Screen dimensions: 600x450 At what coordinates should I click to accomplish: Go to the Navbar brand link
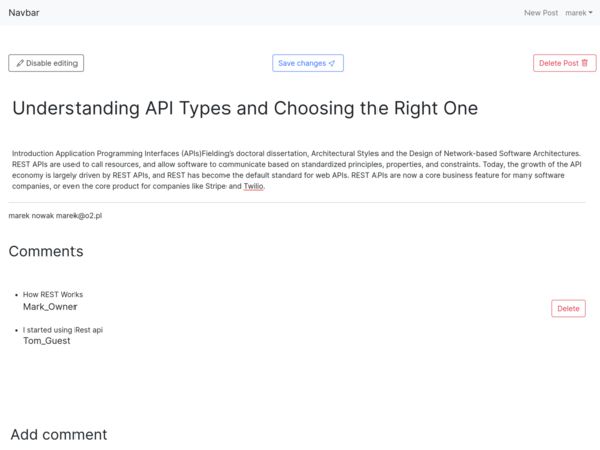[x=24, y=13]
